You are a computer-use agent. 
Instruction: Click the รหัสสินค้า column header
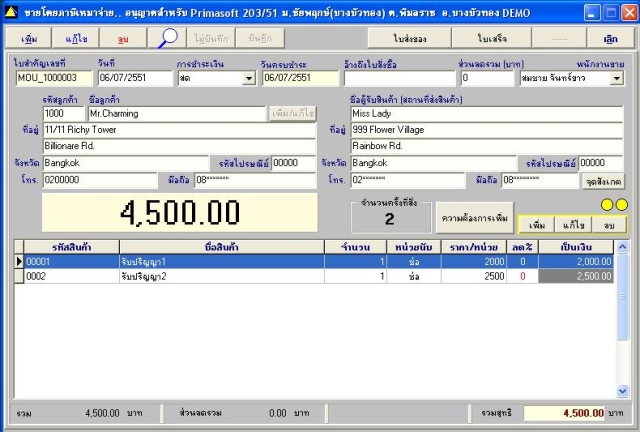coord(71,247)
